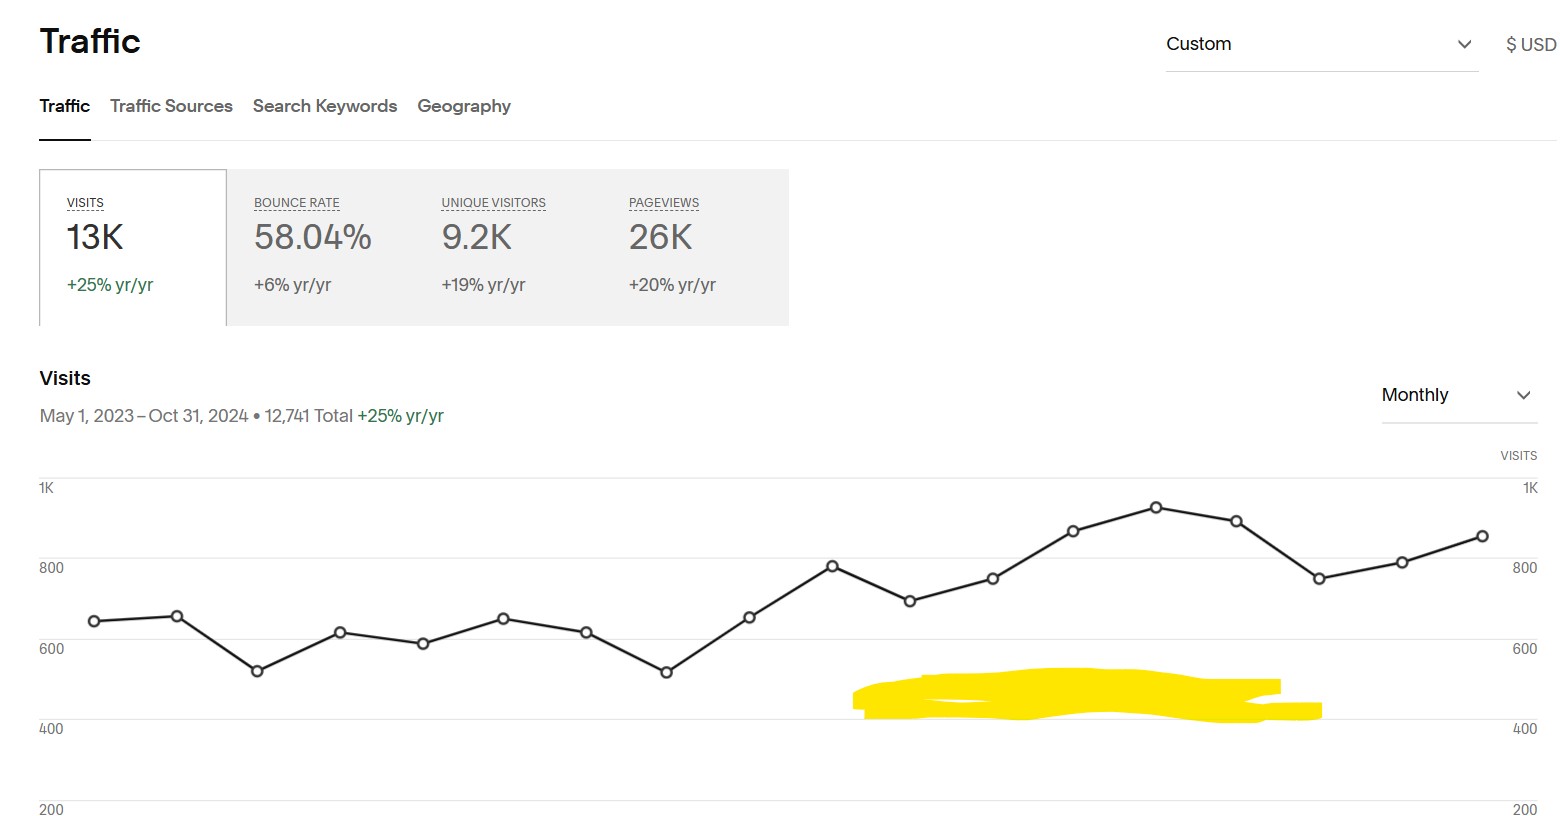The image size is (1560, 816).
Task: Click the last data point on the line
Action: [1482, 537]
